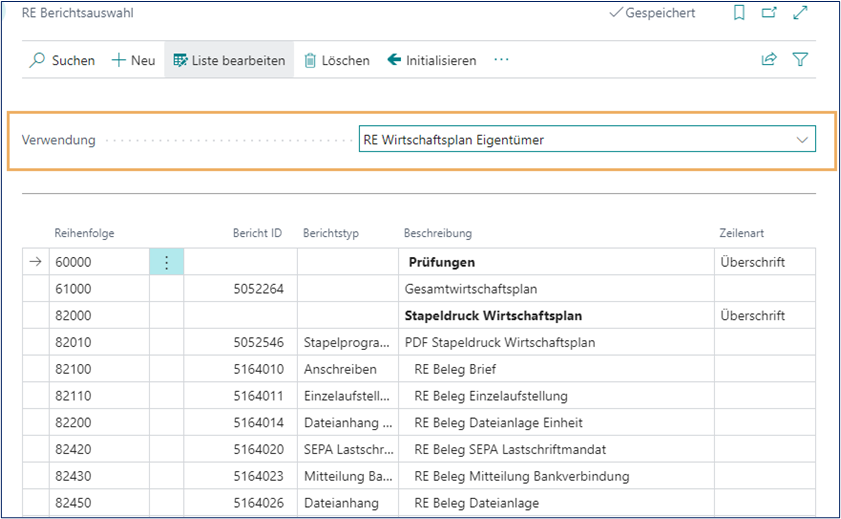The image size is (841, 519).
Task: Click the Zeilenart column header
Action: click(741, 233)
